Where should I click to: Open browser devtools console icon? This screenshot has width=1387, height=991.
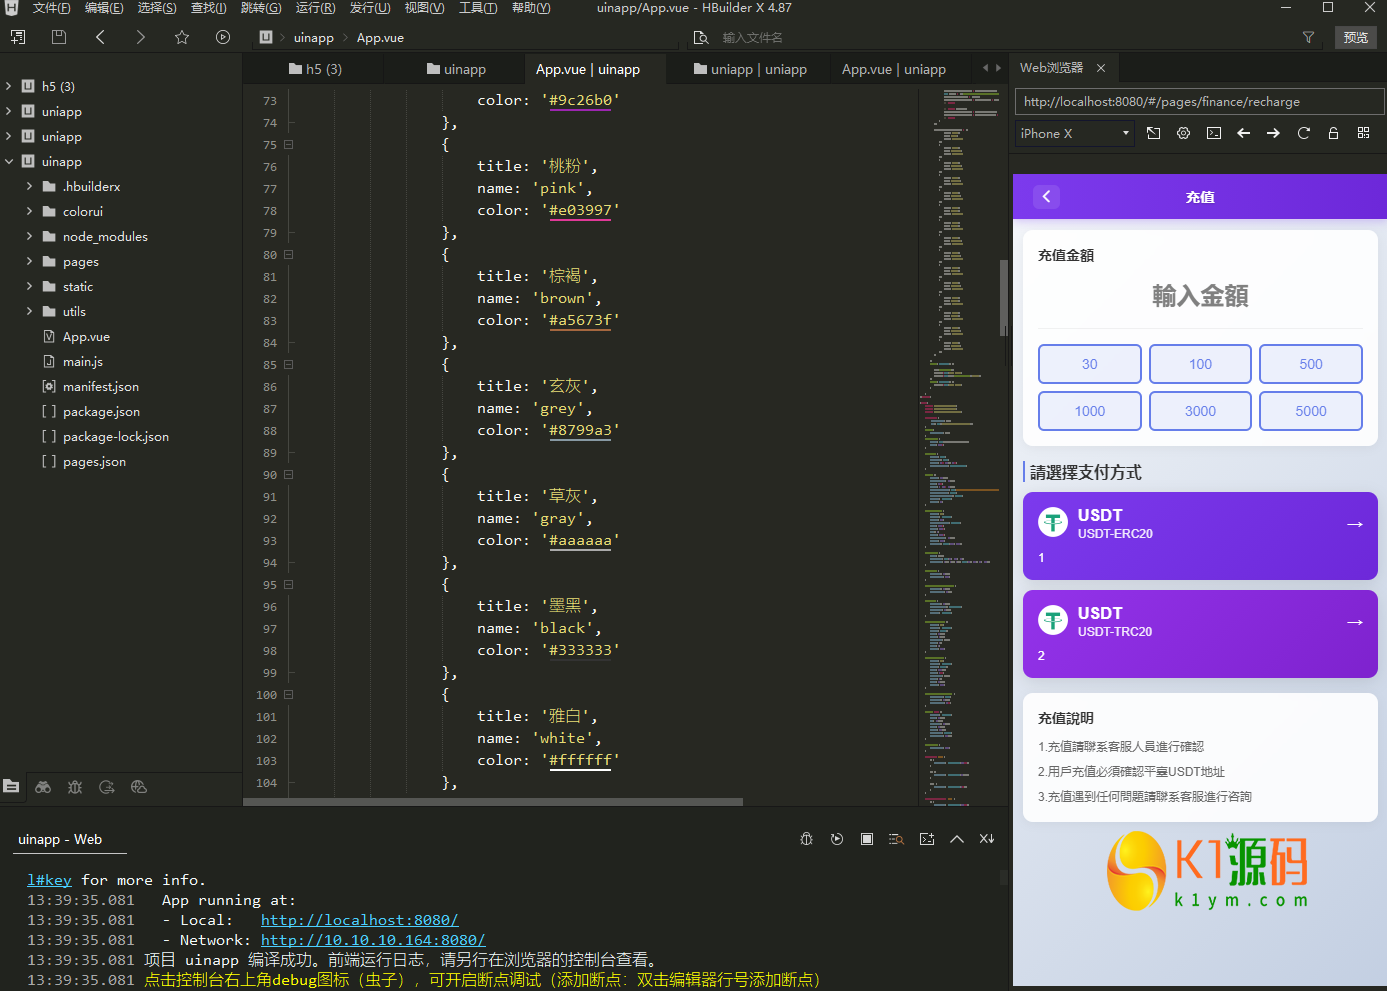[x=1213, y=133]
